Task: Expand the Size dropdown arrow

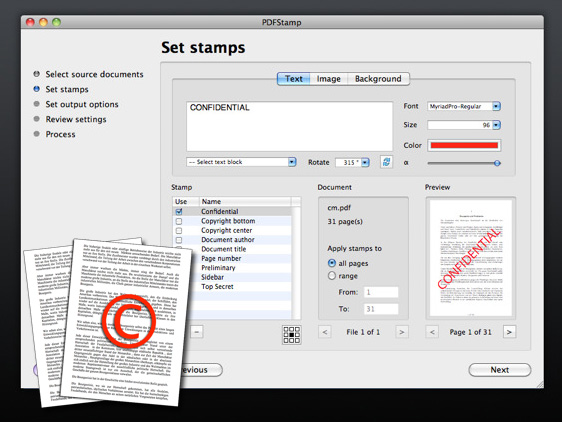Action: pyautogui.click(x=496, y=125)
